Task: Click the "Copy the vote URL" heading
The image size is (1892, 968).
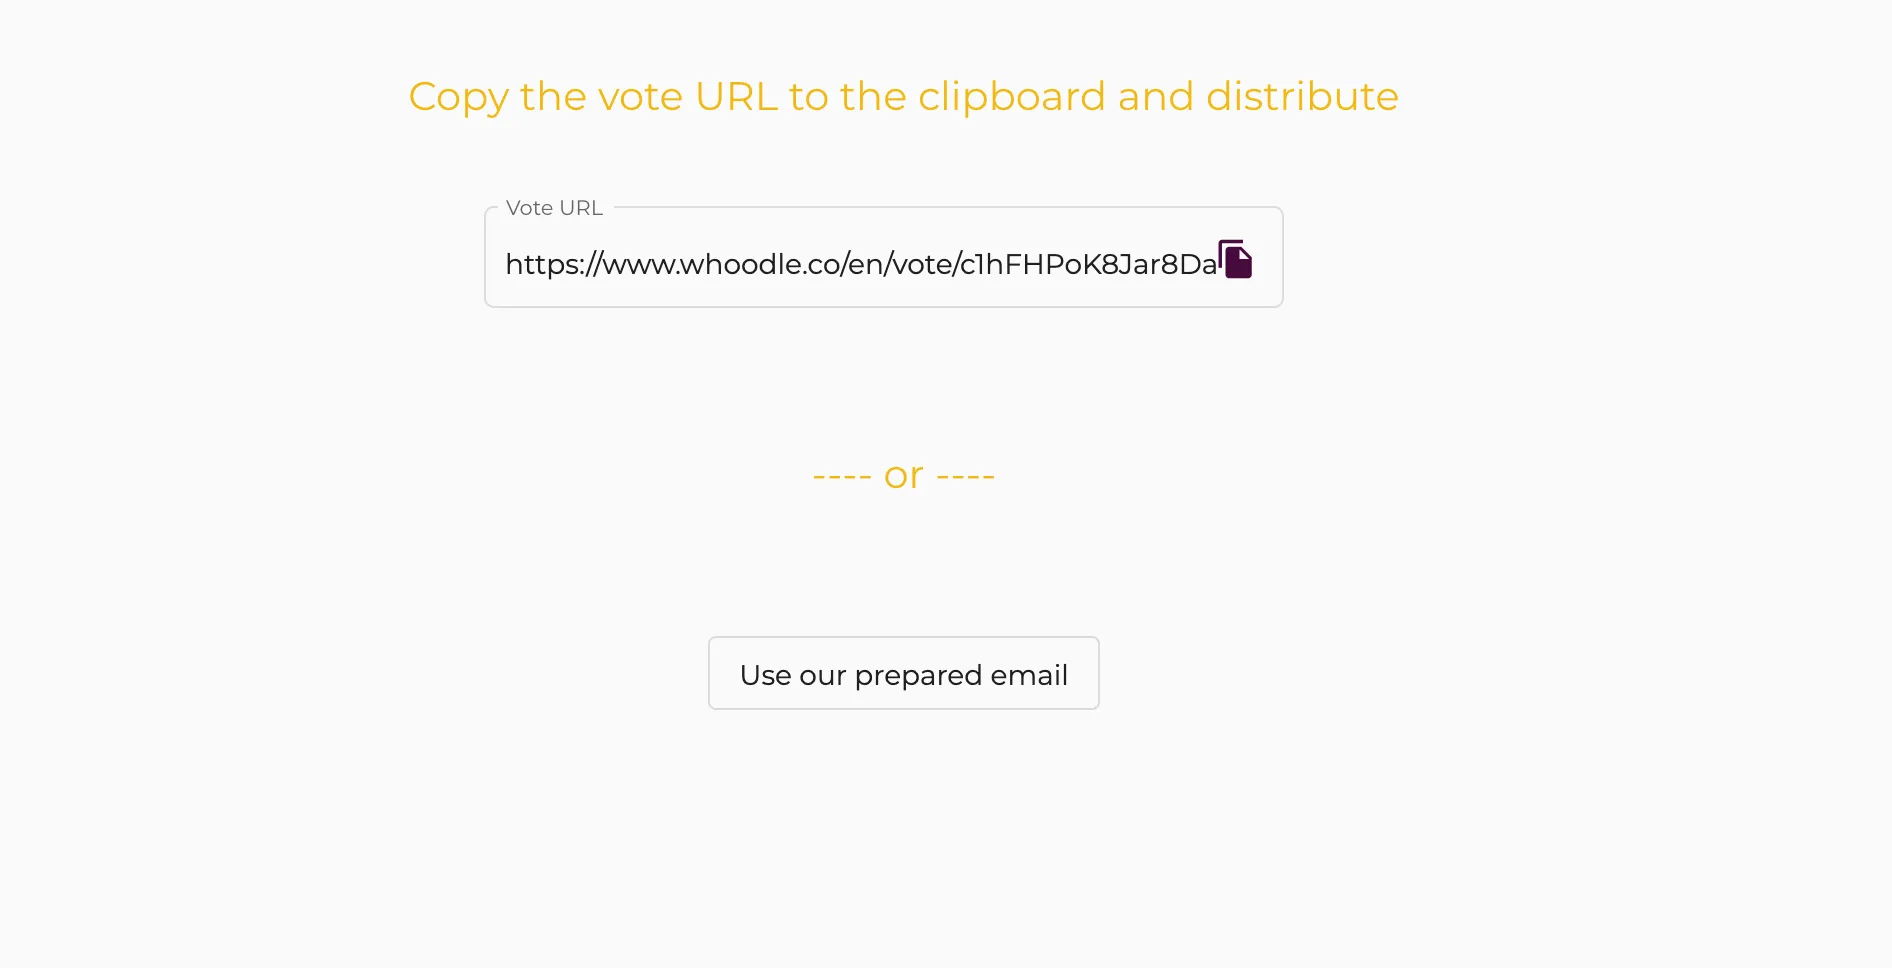Action: (x=903, y=97)
